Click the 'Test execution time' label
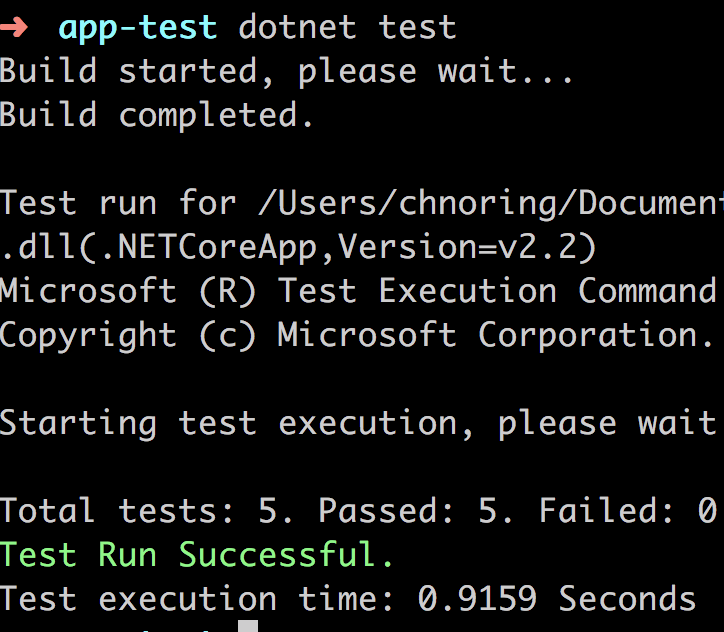Viewport: 724px width, 632px height. 196,599
